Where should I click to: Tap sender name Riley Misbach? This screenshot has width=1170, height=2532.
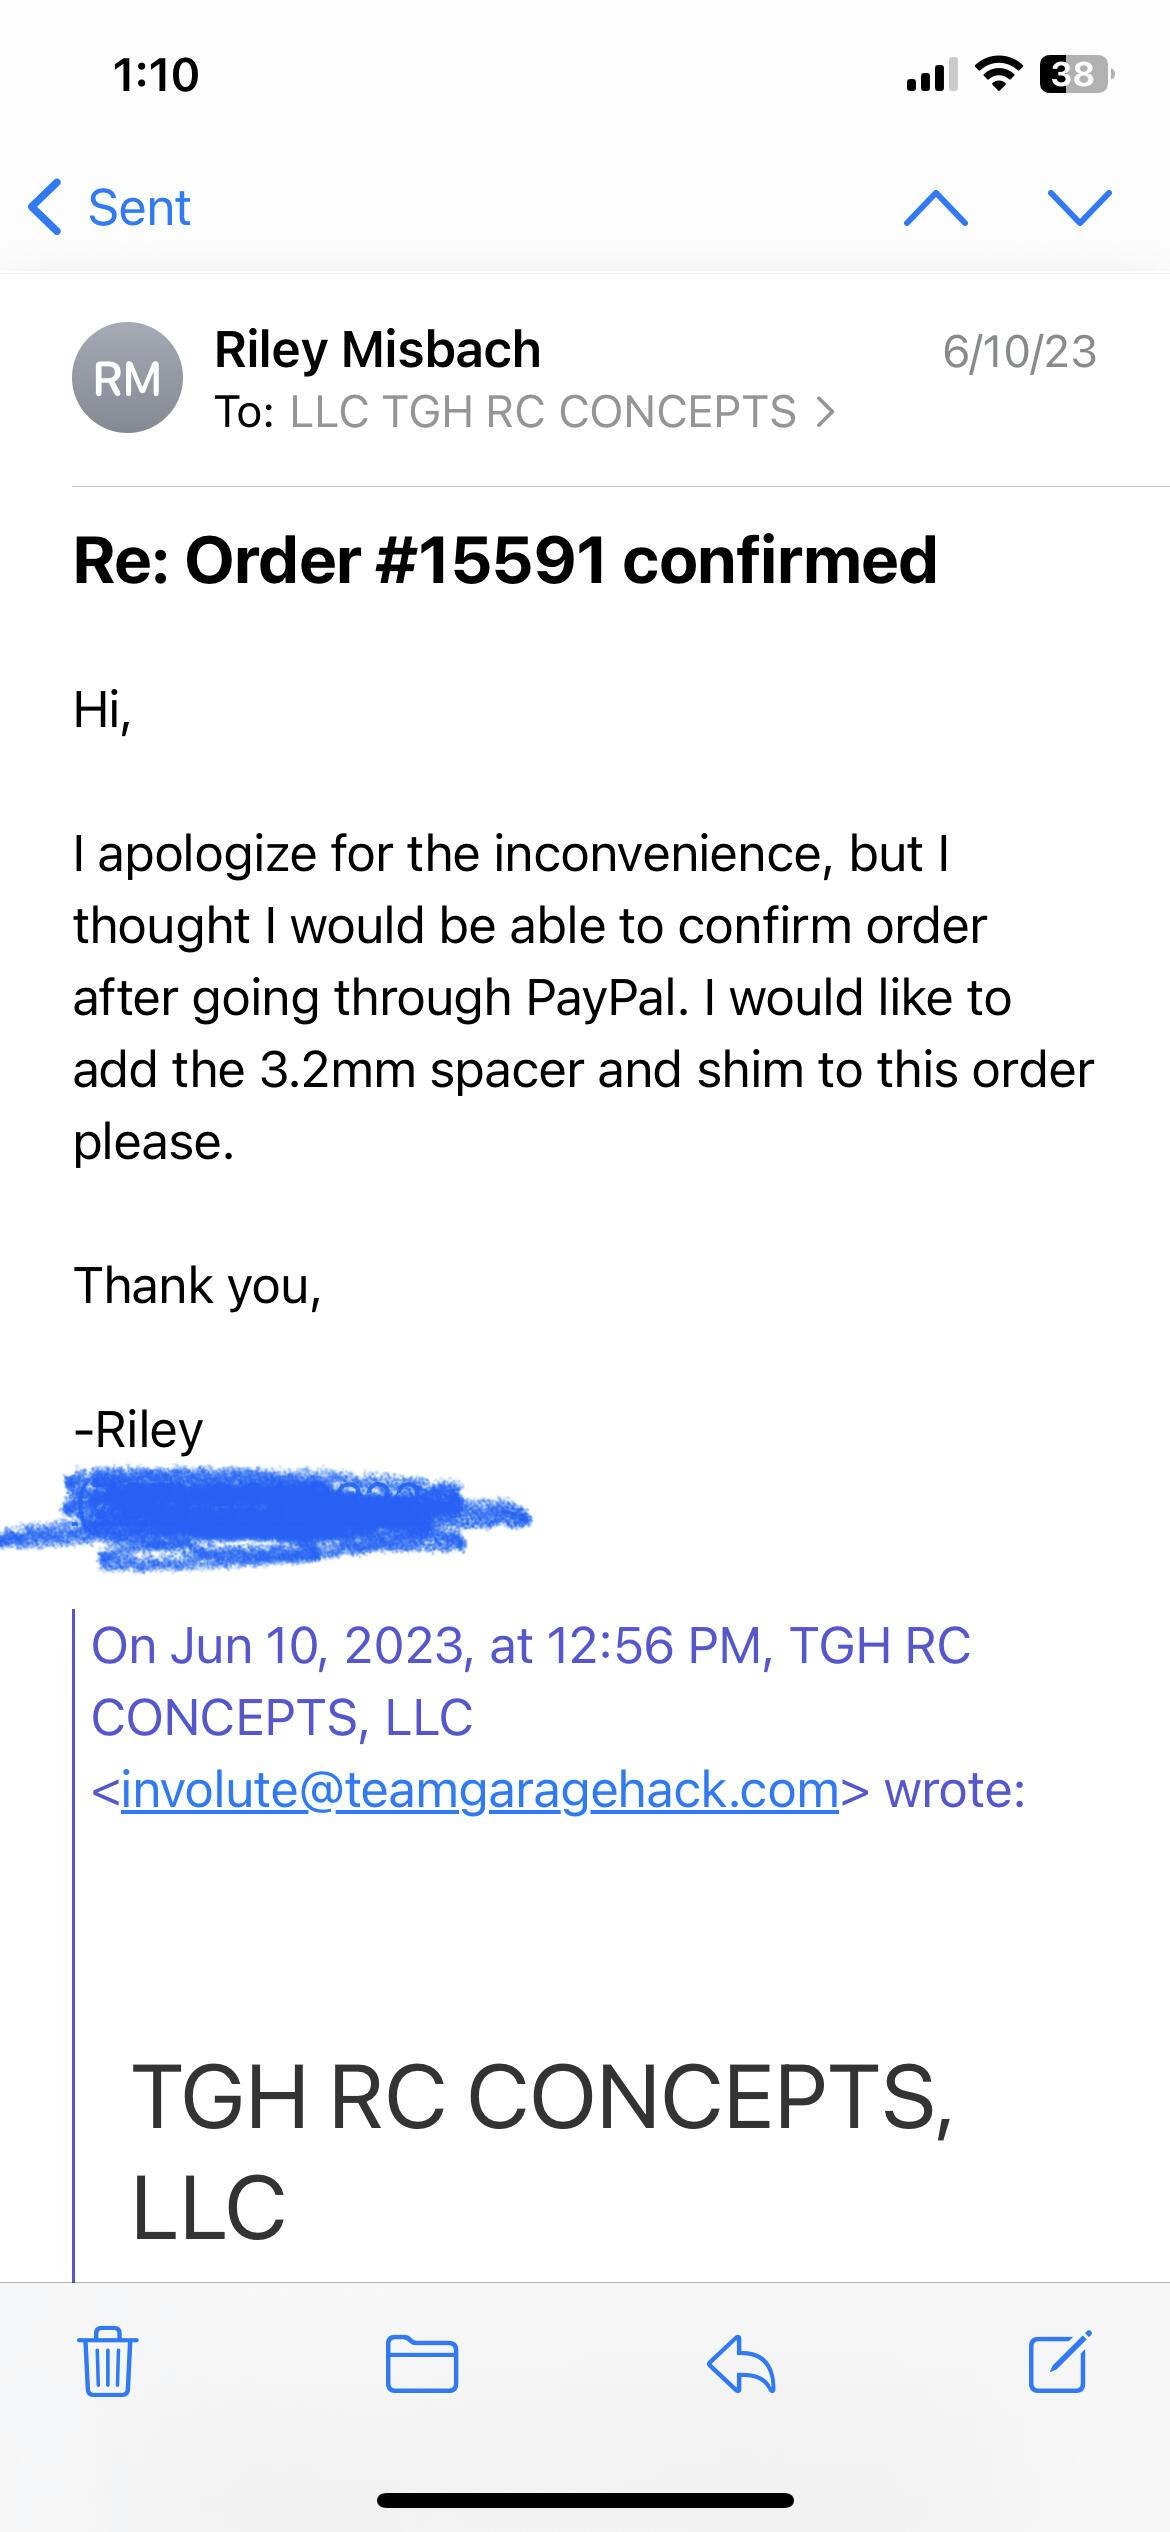point(377,350)
